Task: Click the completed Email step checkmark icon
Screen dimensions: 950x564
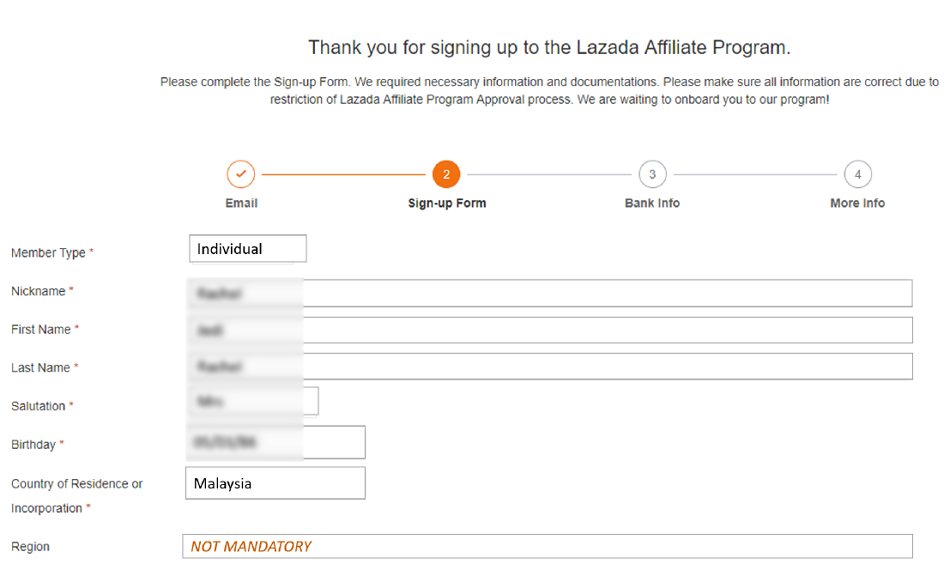Action: 241,174
